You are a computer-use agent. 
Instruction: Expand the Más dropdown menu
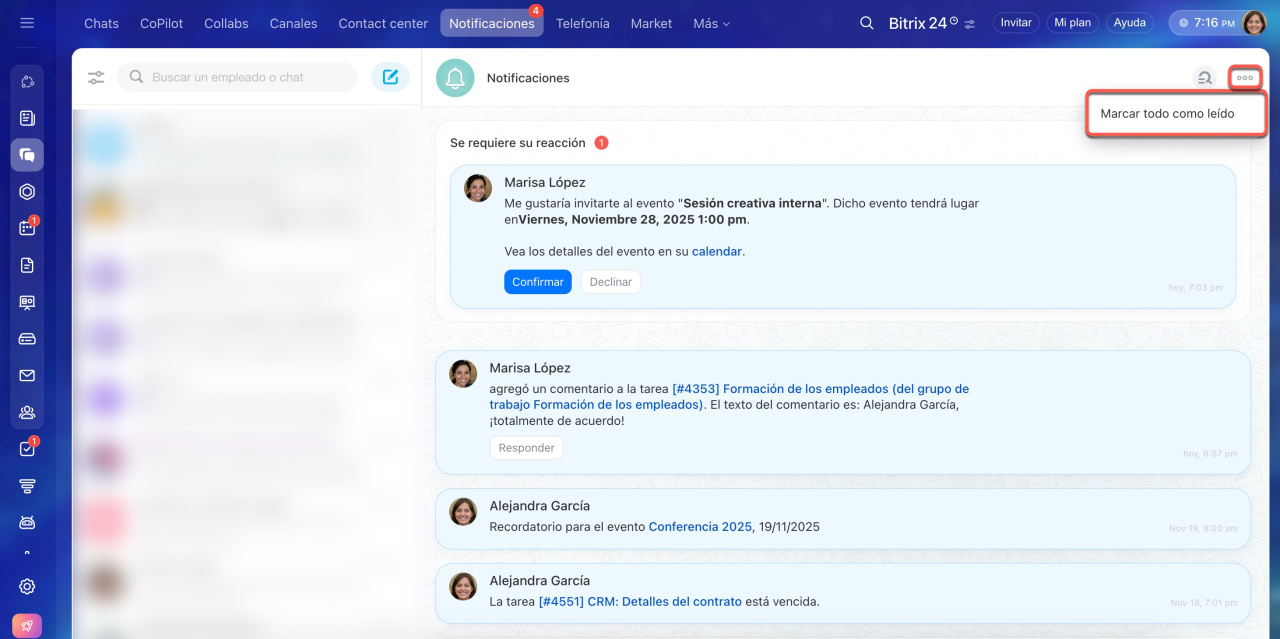pyautogui.click(x=711, y=23)
